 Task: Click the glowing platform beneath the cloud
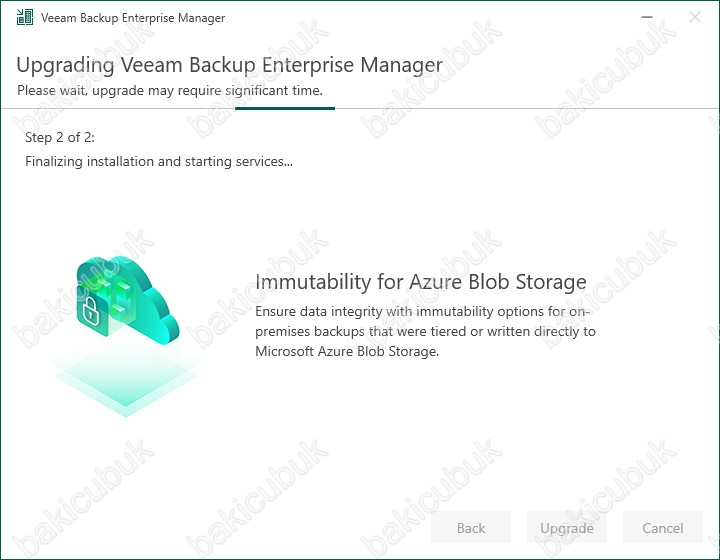tap(125, 380)
